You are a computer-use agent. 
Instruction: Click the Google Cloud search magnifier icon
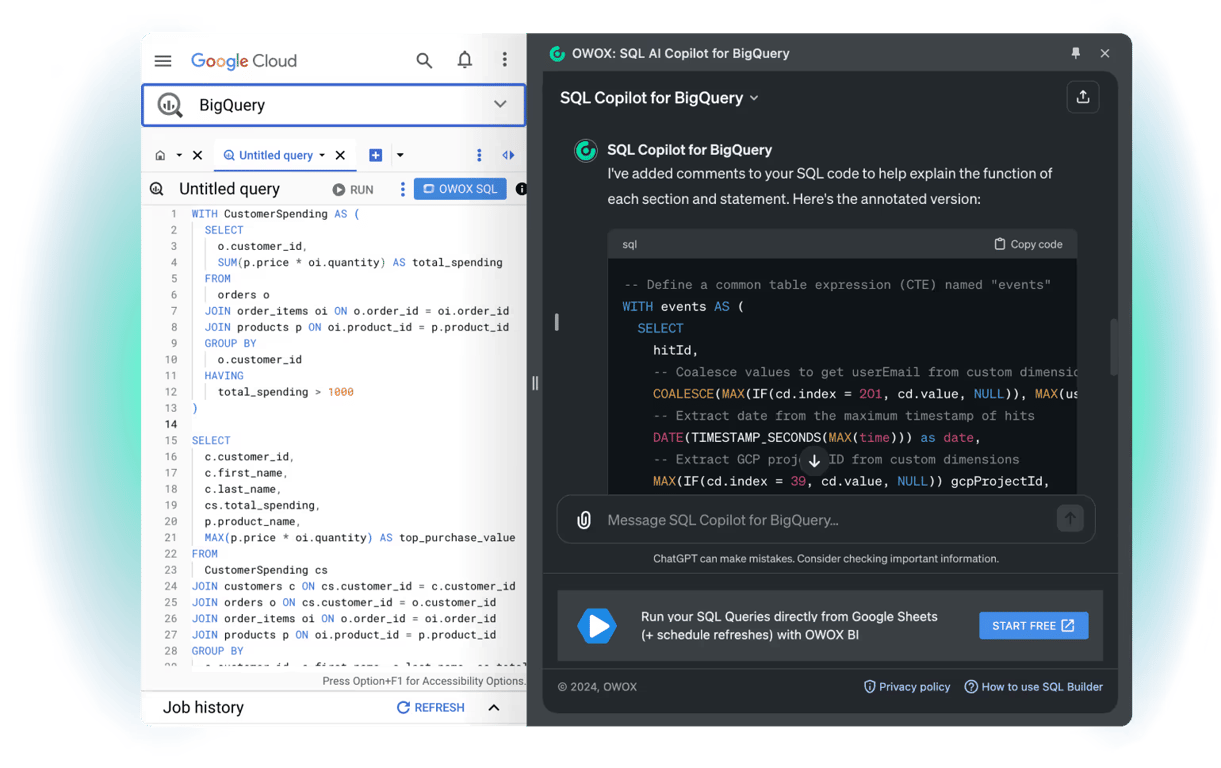coord(424,61)
